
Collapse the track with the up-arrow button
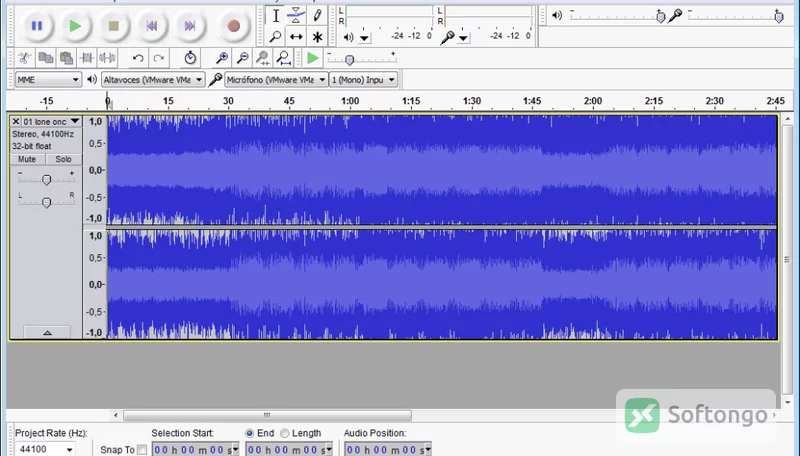(x=47, y=333)
